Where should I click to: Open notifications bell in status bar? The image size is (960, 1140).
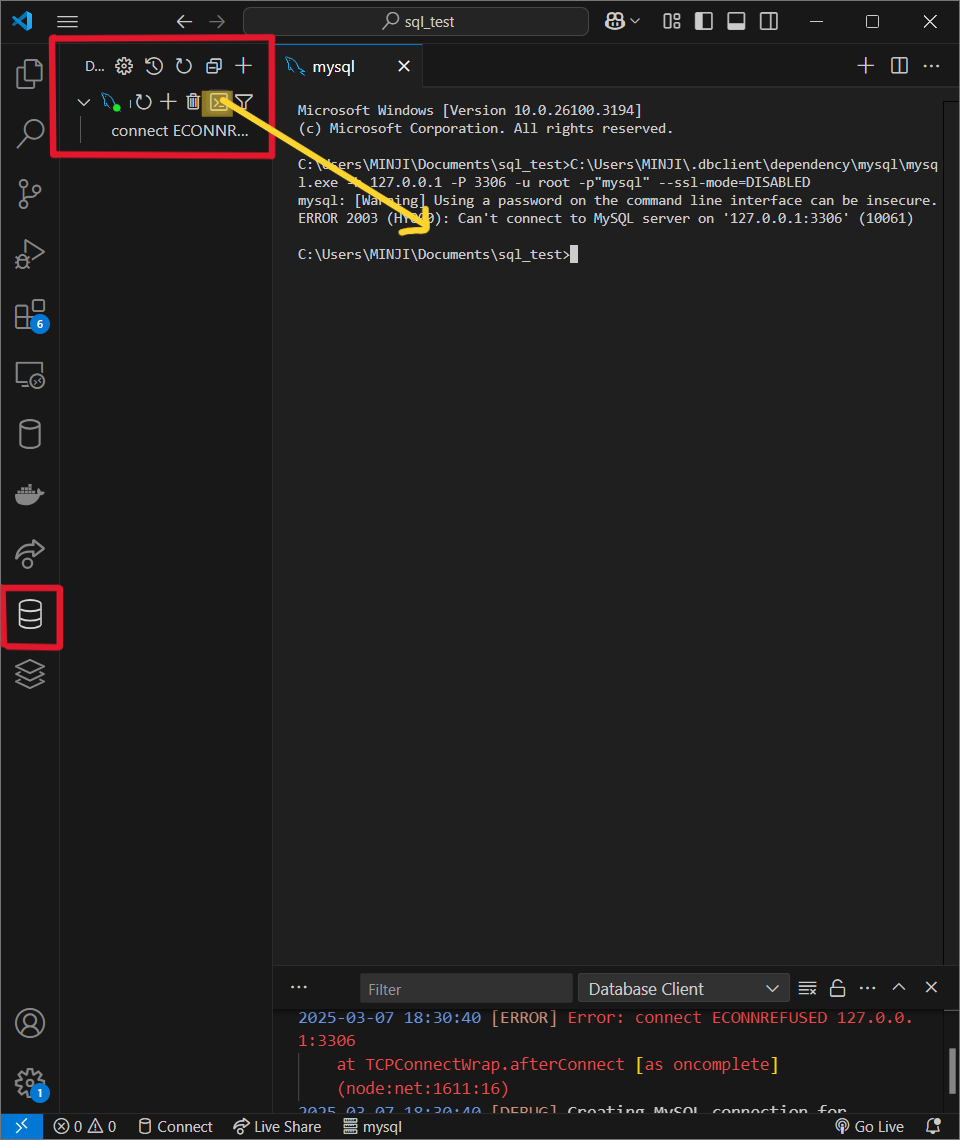[x=934, y=1126]
